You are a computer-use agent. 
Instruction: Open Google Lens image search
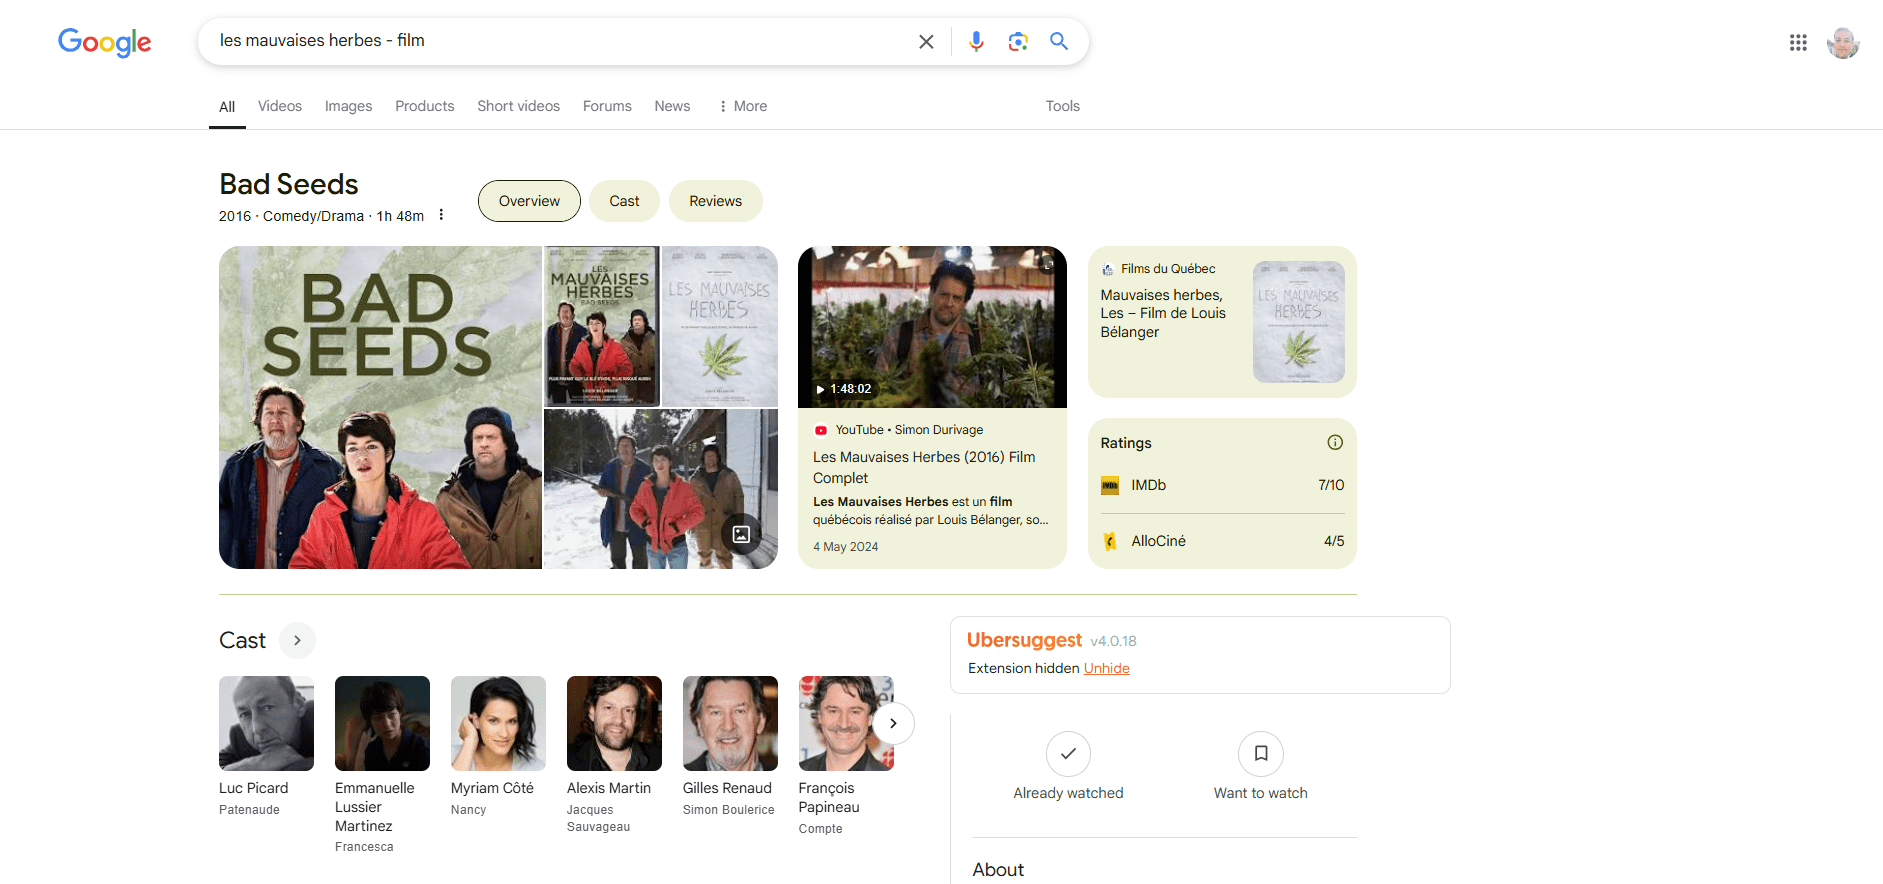(1018, 41)
